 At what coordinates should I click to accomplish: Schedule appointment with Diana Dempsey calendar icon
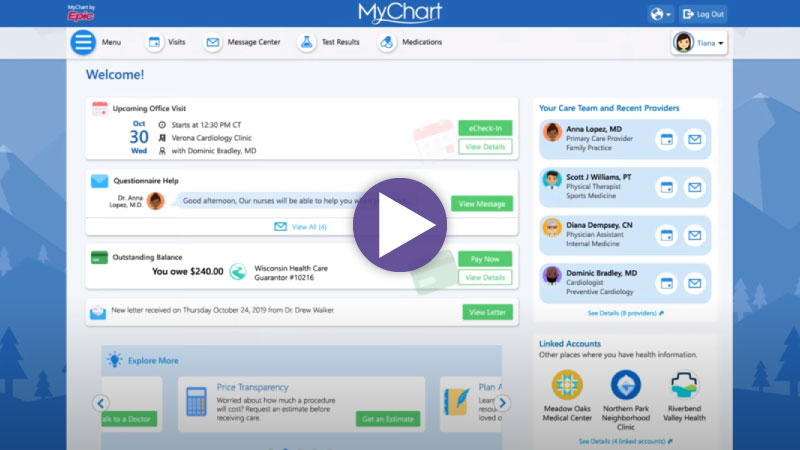[x=667, y=235]
